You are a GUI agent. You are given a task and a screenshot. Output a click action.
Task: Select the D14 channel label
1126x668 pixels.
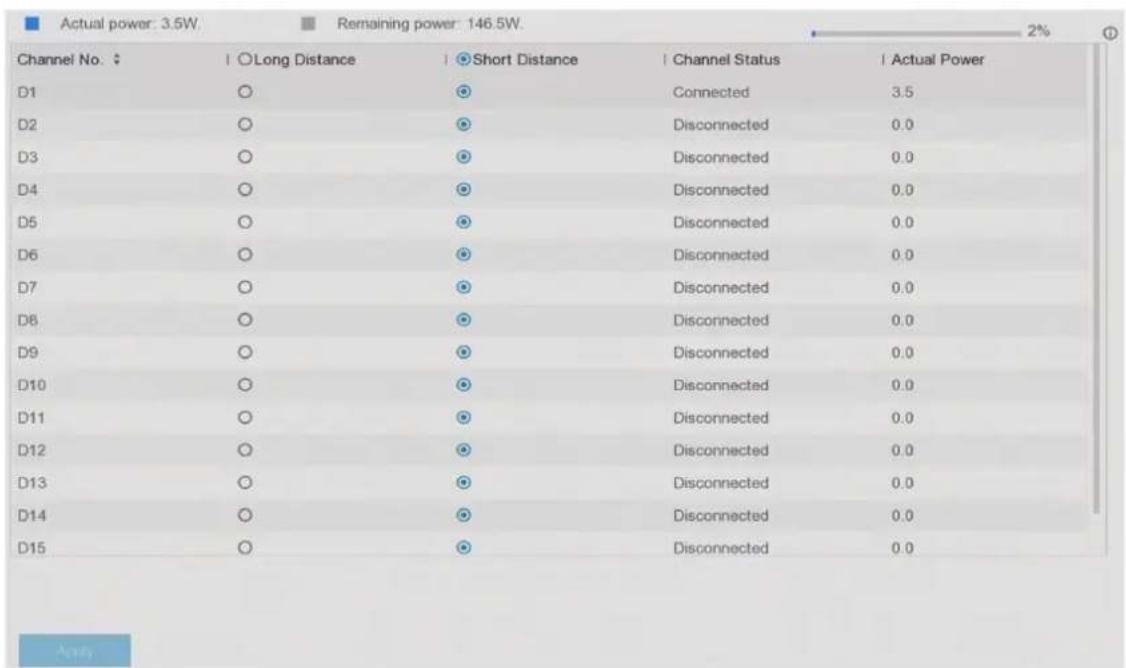(32, 515)
